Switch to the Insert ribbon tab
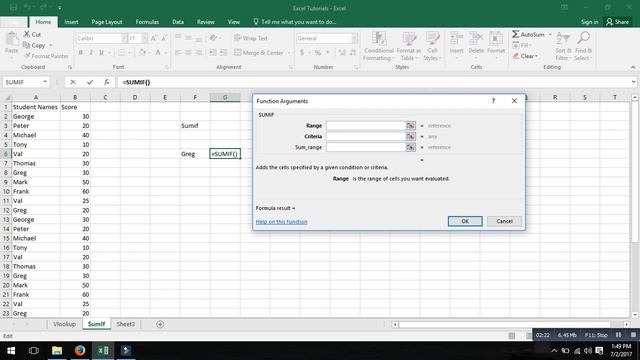The width and height of the screenshot is (640, 360). [71, 22]
